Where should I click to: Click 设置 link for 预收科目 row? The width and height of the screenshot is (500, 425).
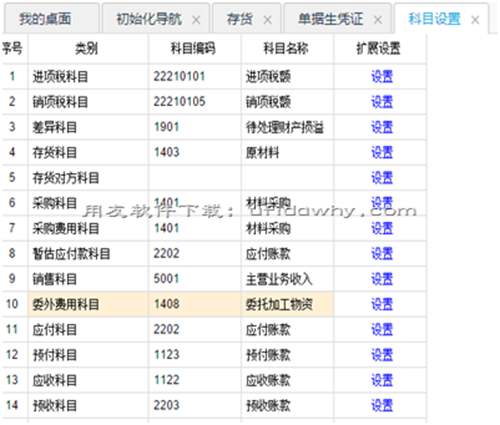coord(382,406)
